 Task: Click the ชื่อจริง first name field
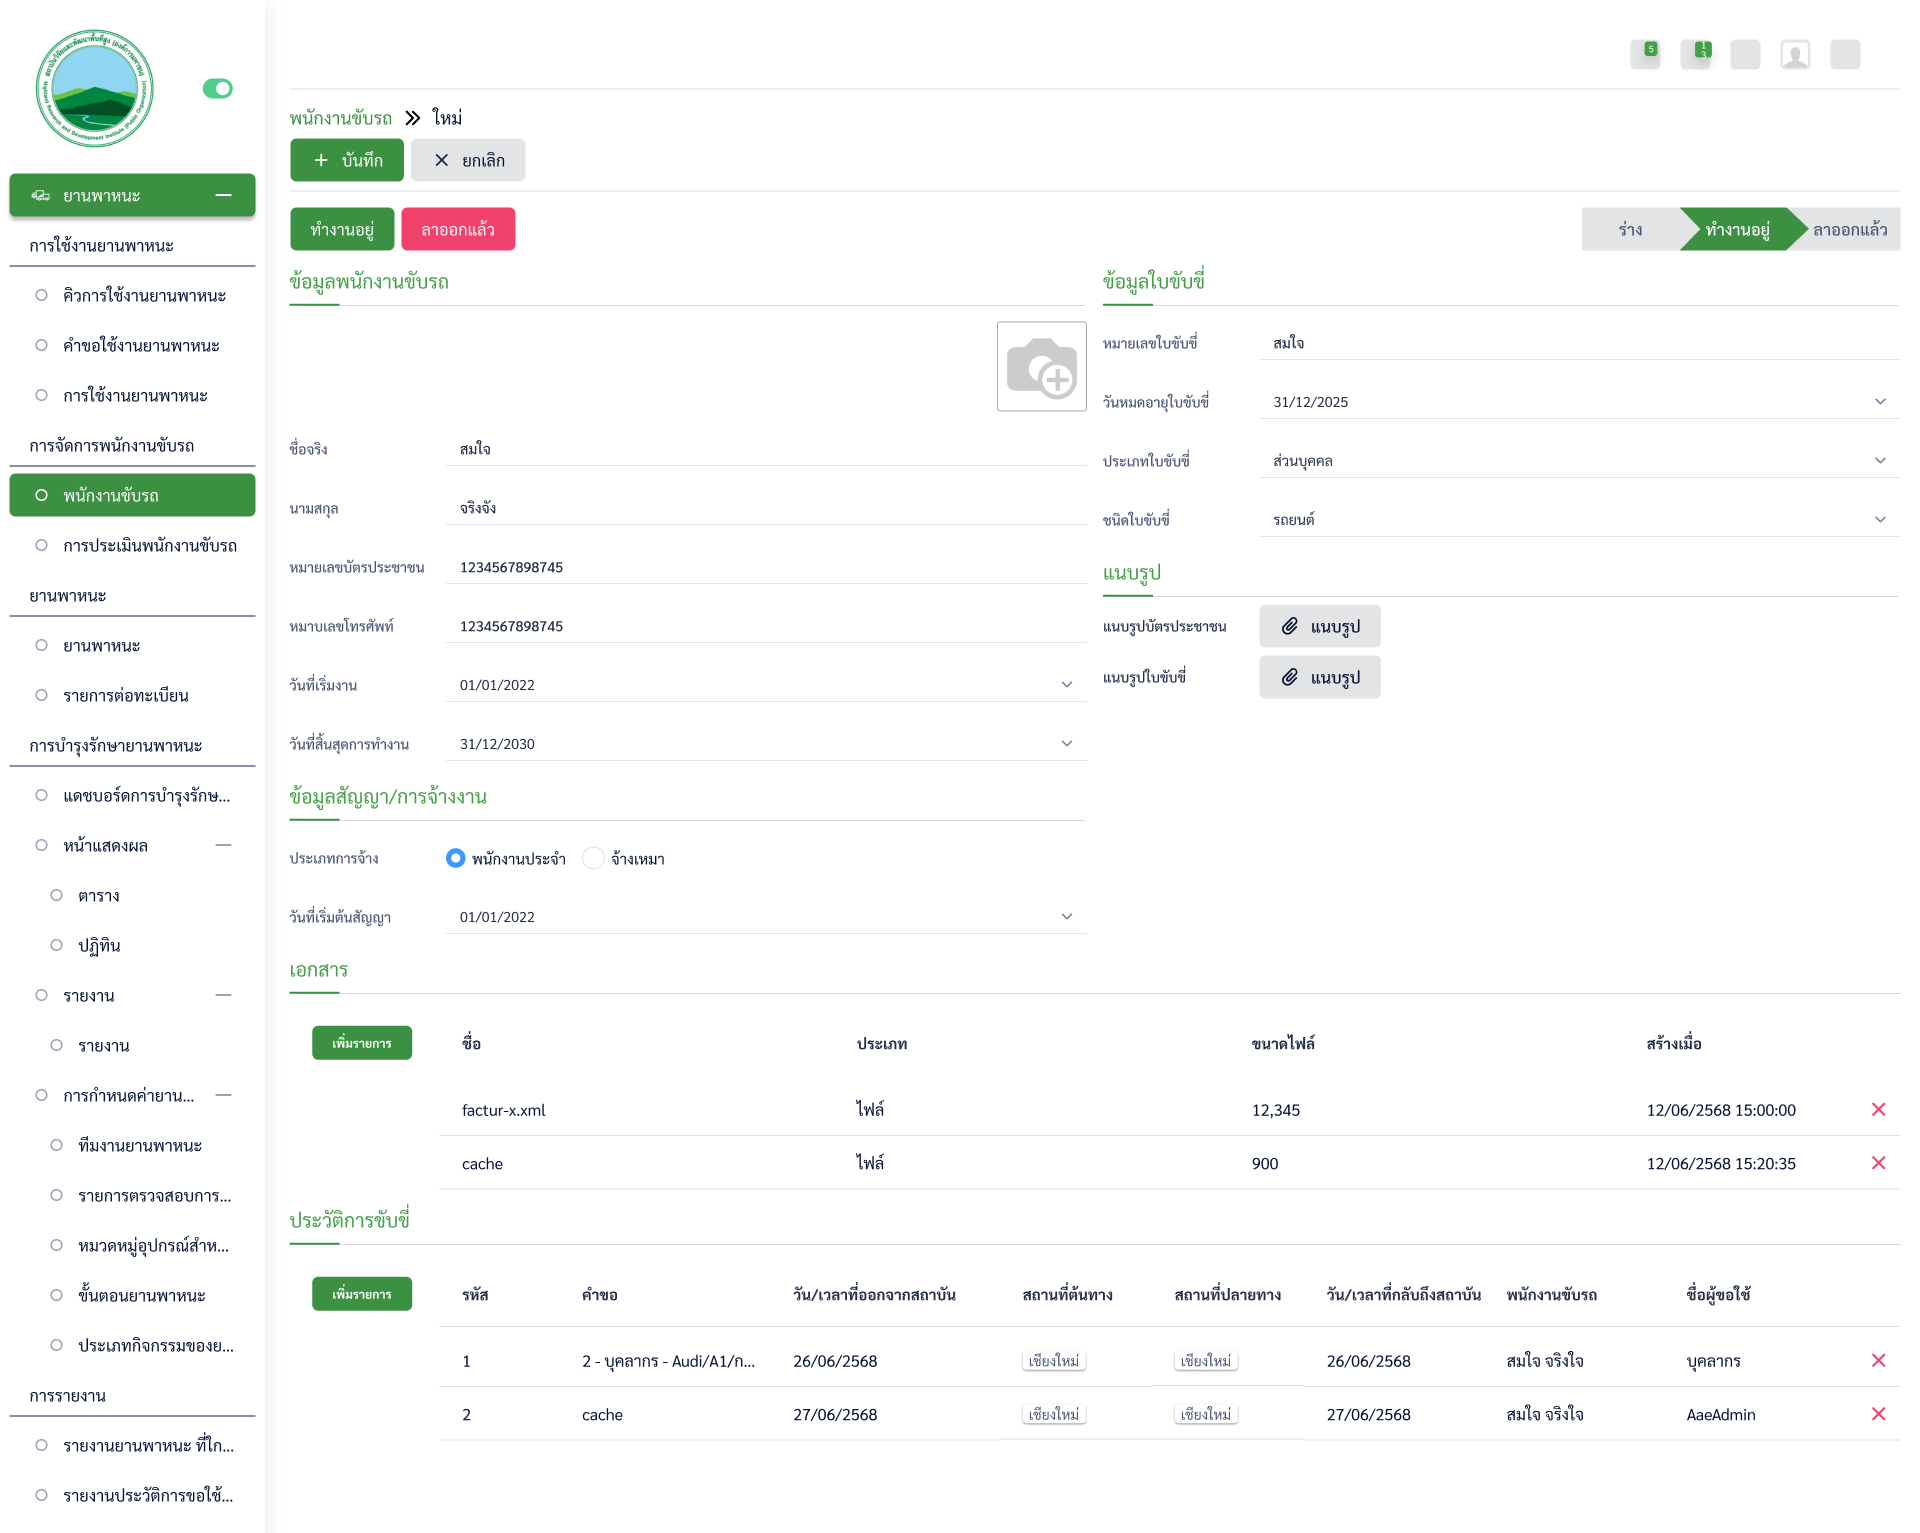765,449
